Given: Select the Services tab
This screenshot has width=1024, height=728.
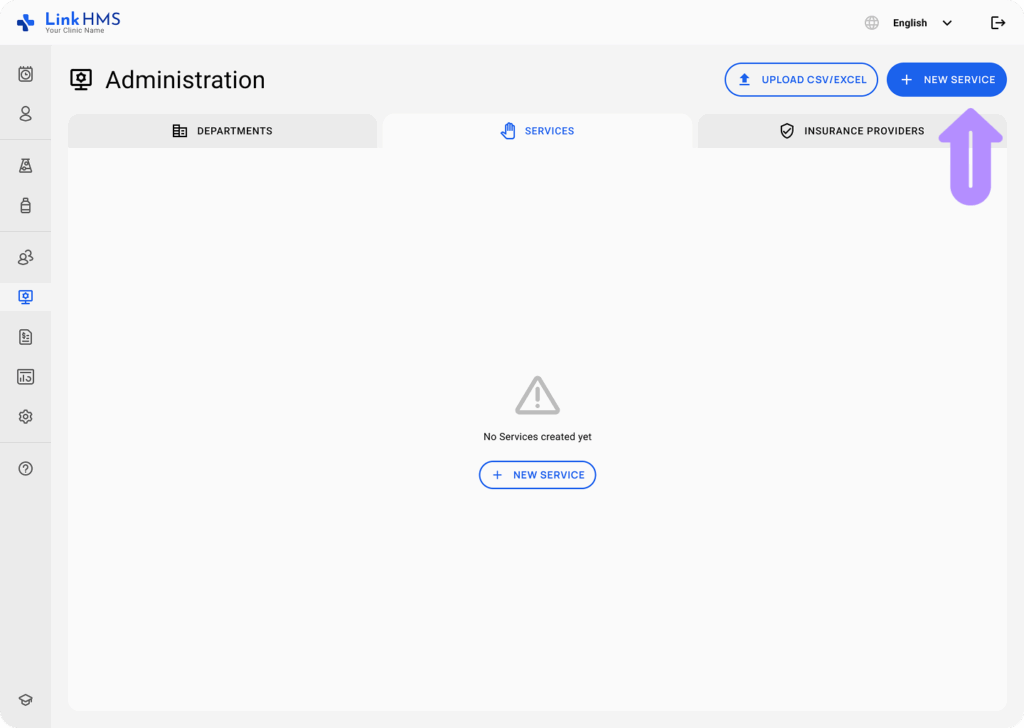Looking at the screenshot, I should point(537,131).
